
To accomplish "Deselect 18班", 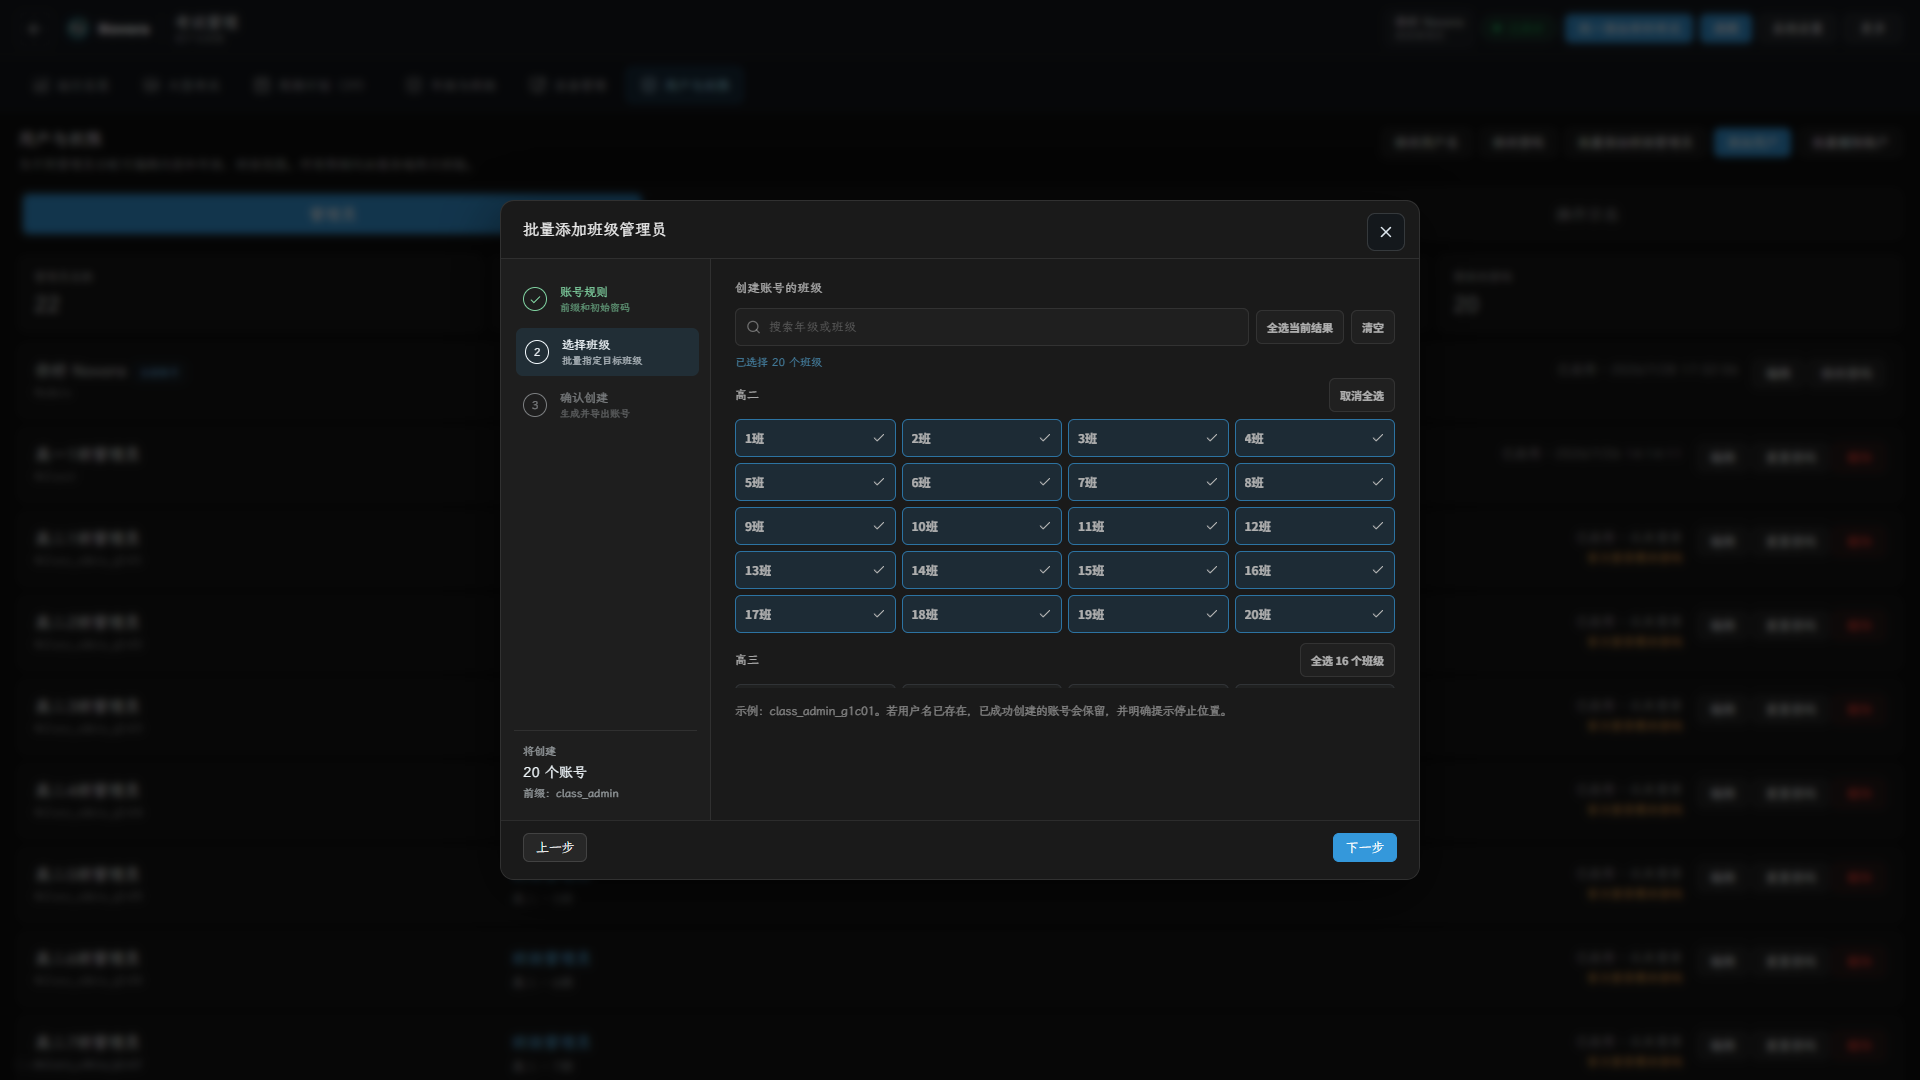I will point(981,614).
